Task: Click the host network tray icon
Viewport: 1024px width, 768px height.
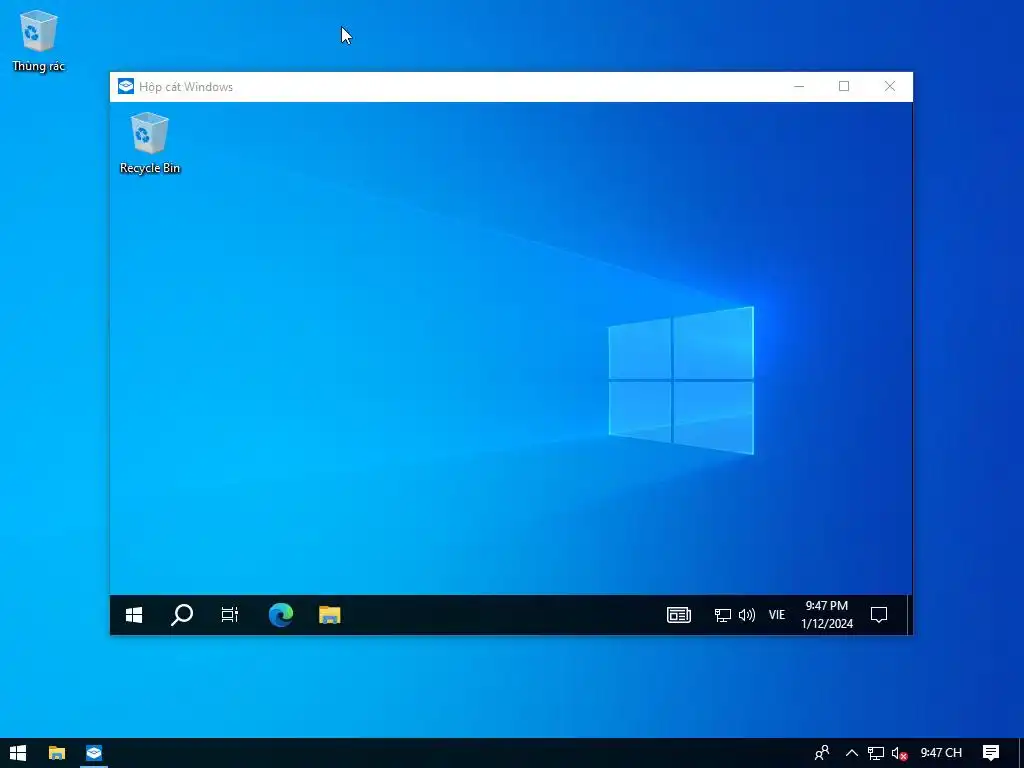Action: pos(876,753)
